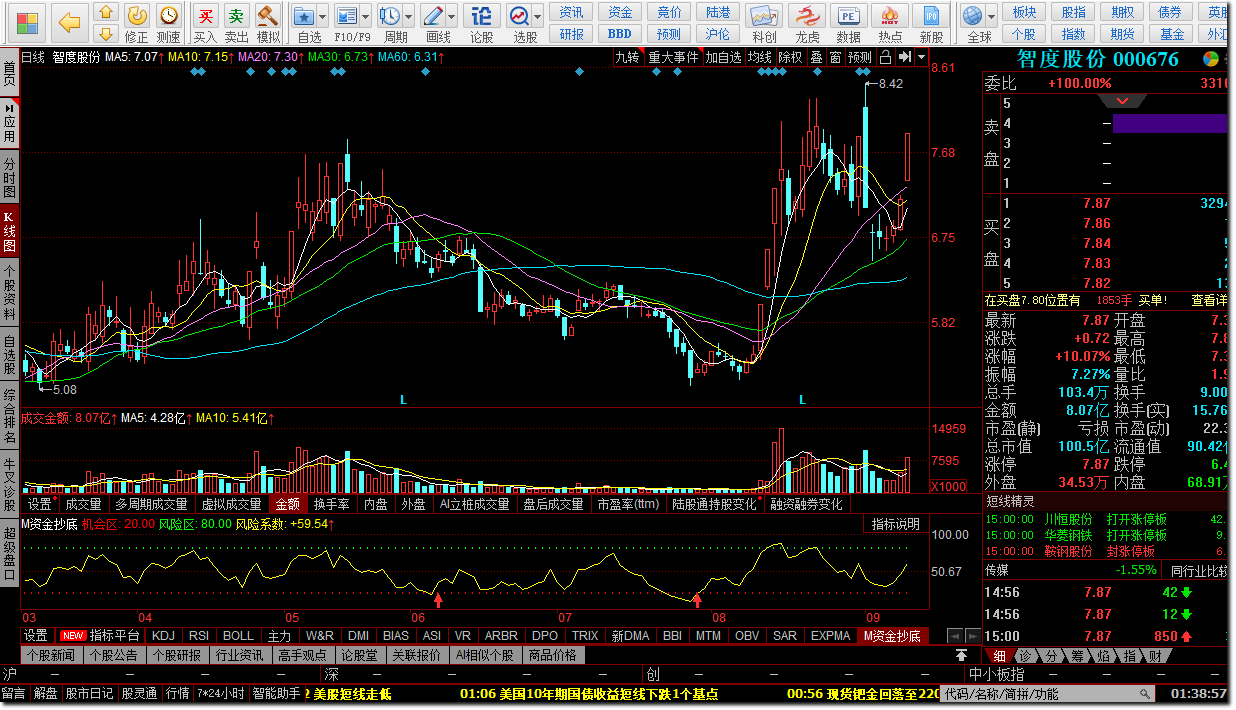The height and width of the screenshot is (710, 1236).
Task: Expand the 选股 dropdown arrow
Action: [538, 17]
